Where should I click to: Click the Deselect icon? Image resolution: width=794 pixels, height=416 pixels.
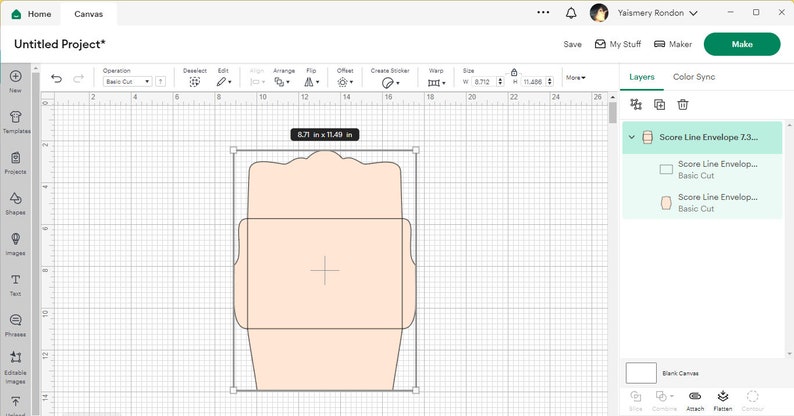(194, 81)
